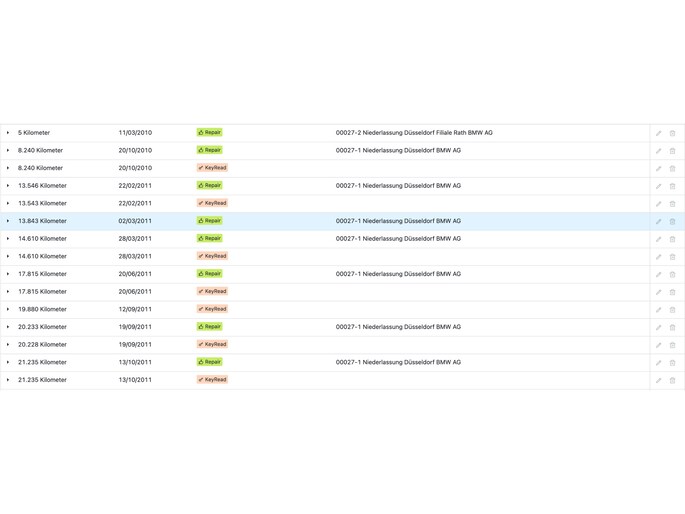Click pencil icon for the 13.546 Kilometer row
685x514 pixels.
(658, 186)
